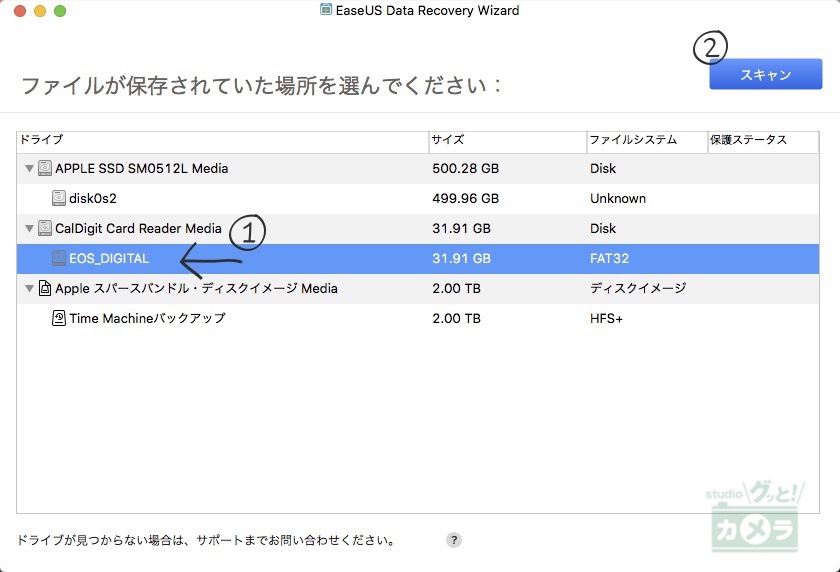Click the Apple sparse bundle image icon
840x572 pixels.
tap(45, 288)
